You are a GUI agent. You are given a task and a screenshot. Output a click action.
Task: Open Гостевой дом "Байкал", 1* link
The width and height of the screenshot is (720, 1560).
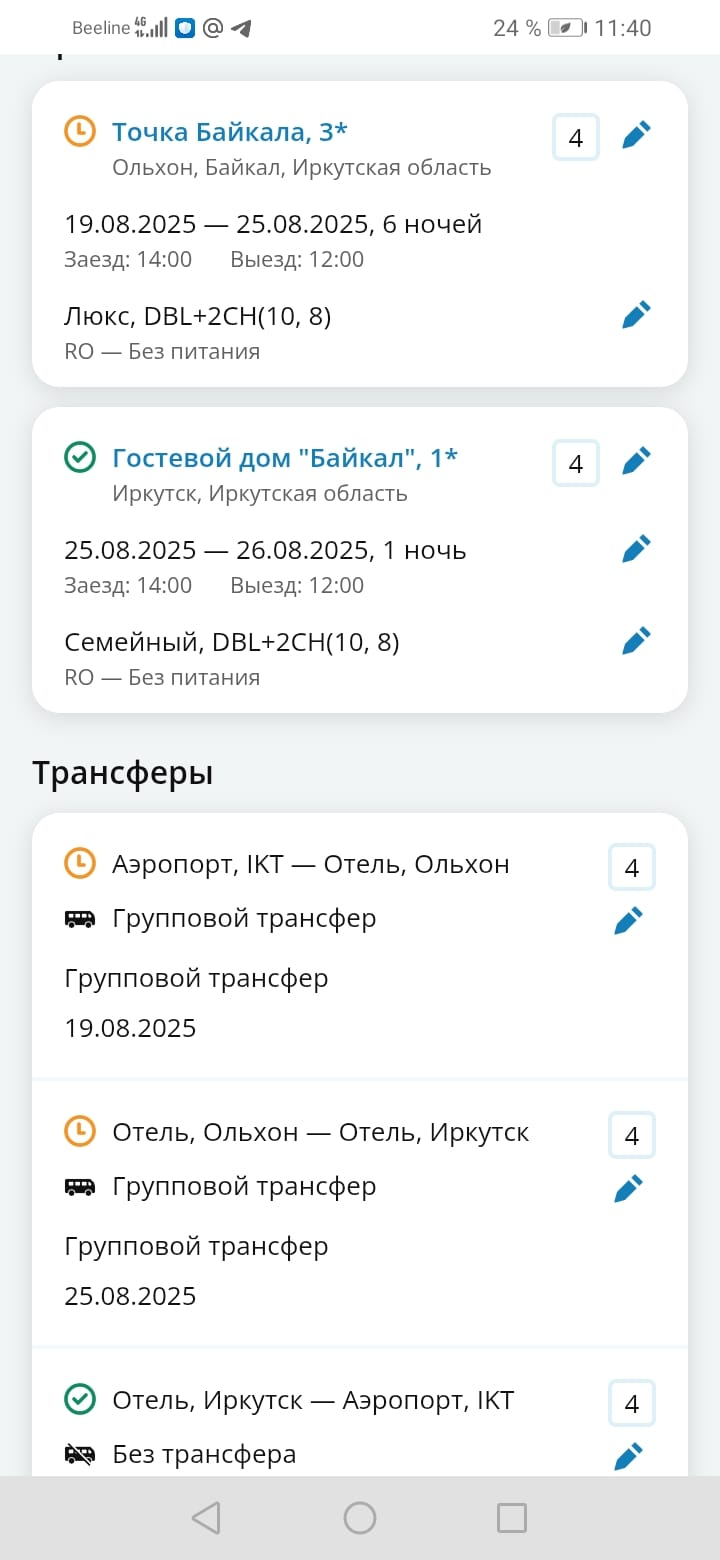[285, 457]
